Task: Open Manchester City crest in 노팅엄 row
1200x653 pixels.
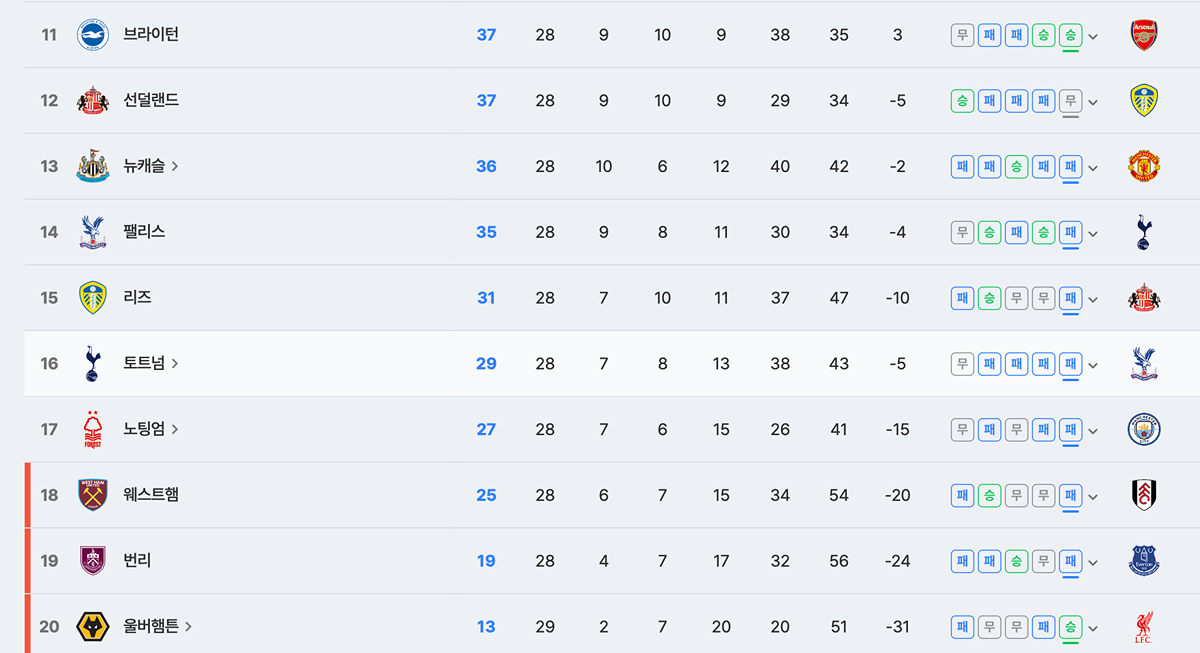Action: 1143,429
